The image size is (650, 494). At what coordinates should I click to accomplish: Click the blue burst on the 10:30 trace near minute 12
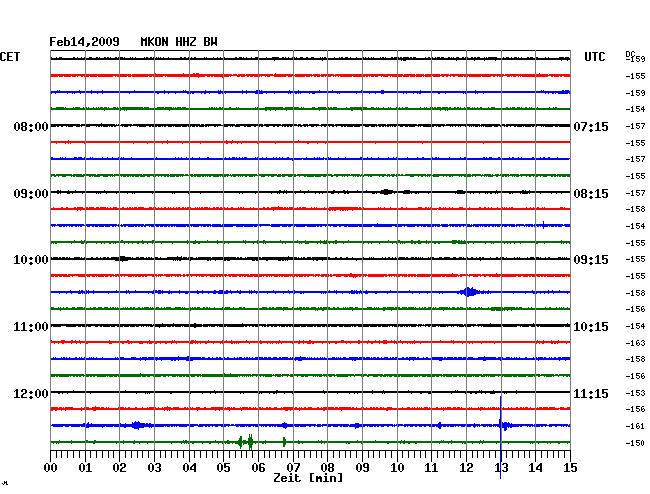[469, 292]
